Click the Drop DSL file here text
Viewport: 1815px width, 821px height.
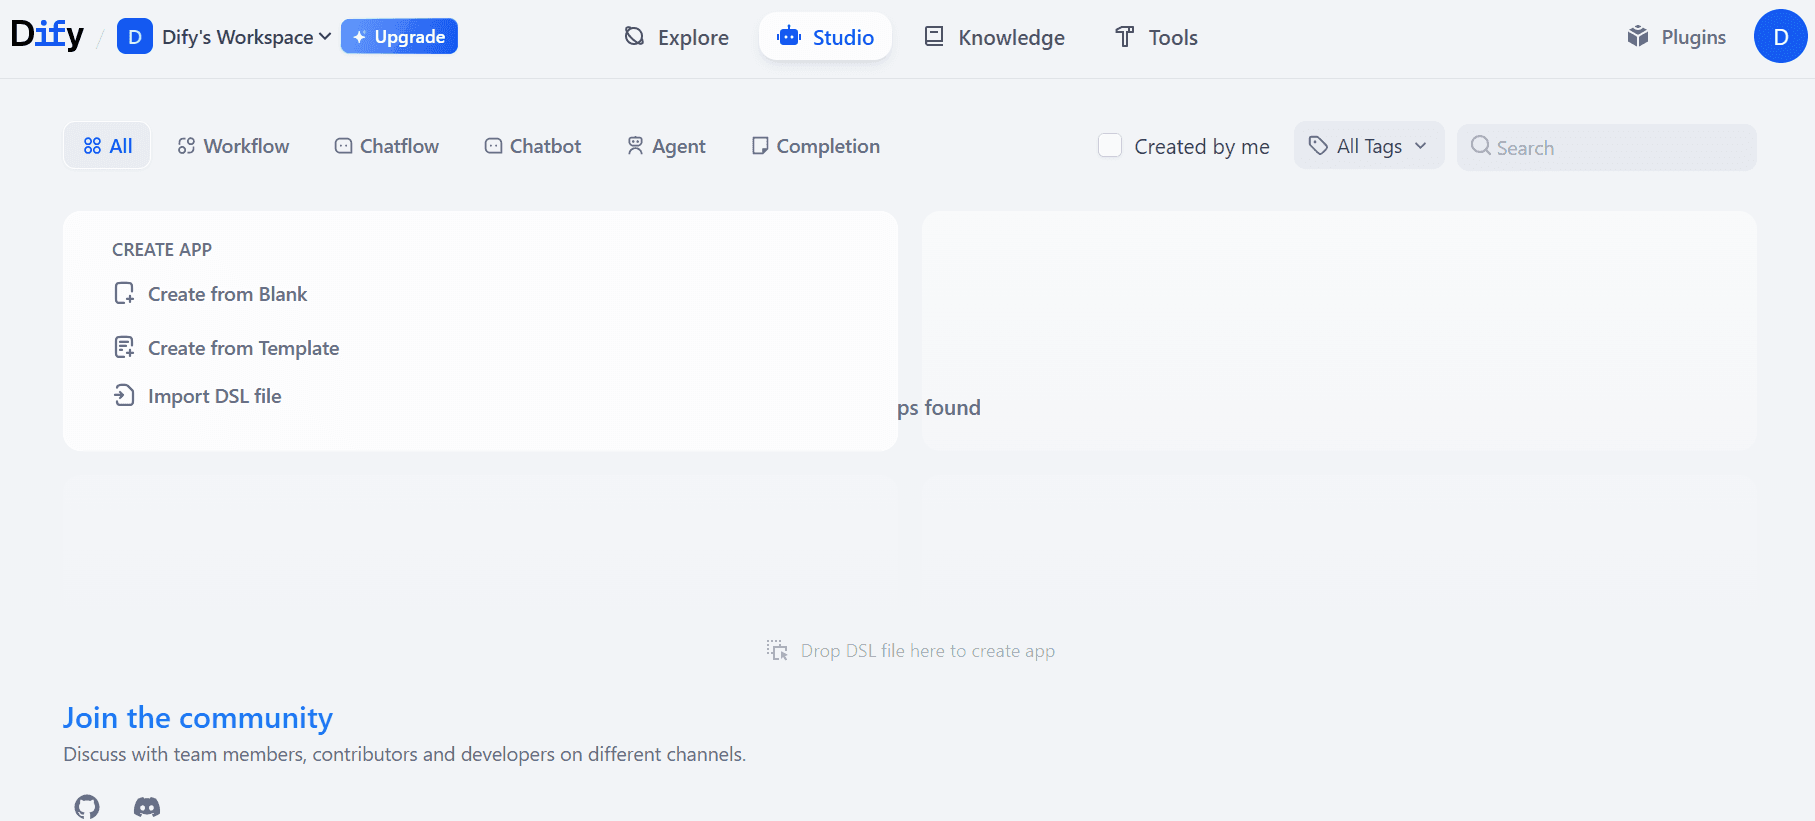click(928, 651)
